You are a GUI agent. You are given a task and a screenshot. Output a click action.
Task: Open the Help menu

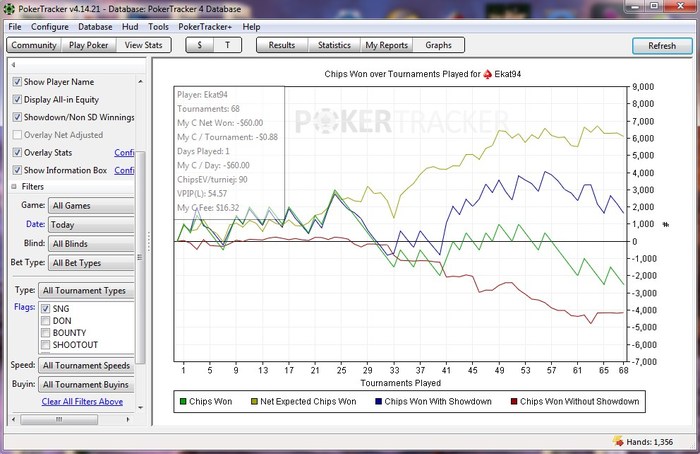[x=251, y=27]
